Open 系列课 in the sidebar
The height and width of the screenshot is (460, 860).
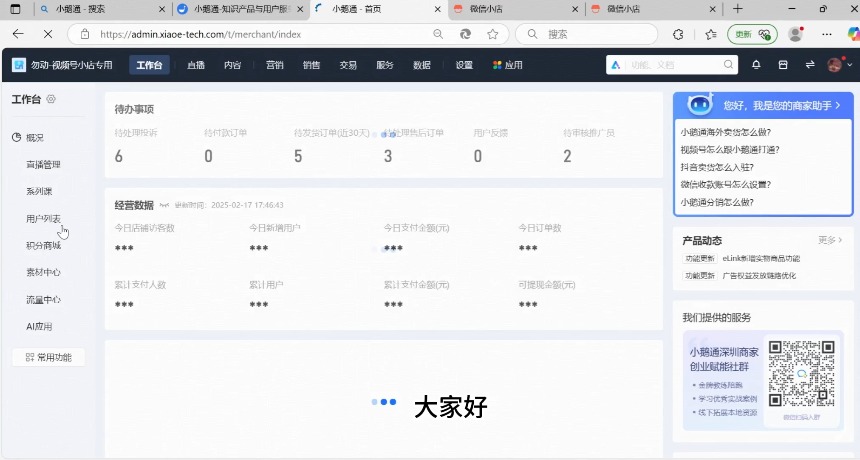pos(39,191)
